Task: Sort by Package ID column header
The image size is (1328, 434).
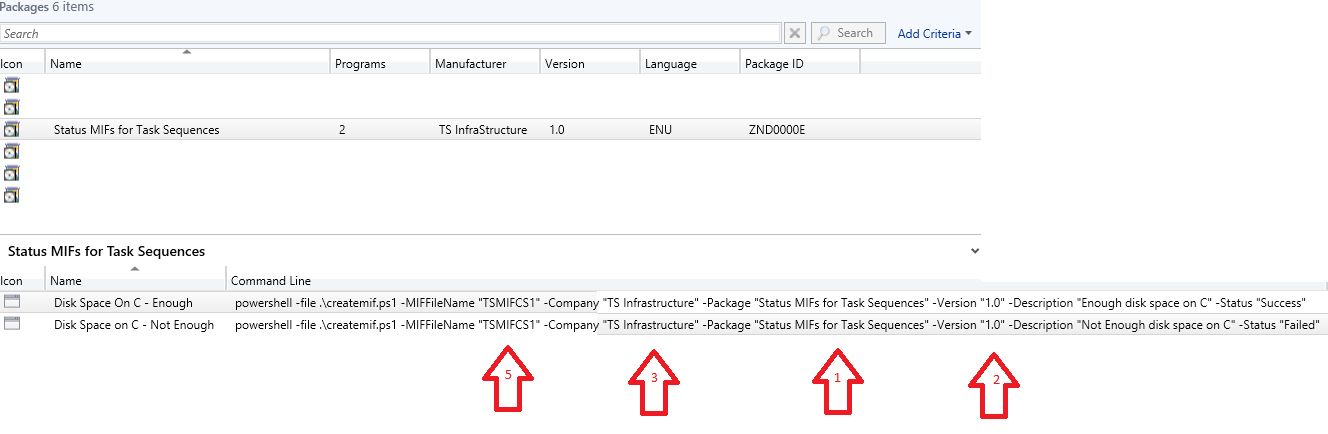Action: [776, 64]
